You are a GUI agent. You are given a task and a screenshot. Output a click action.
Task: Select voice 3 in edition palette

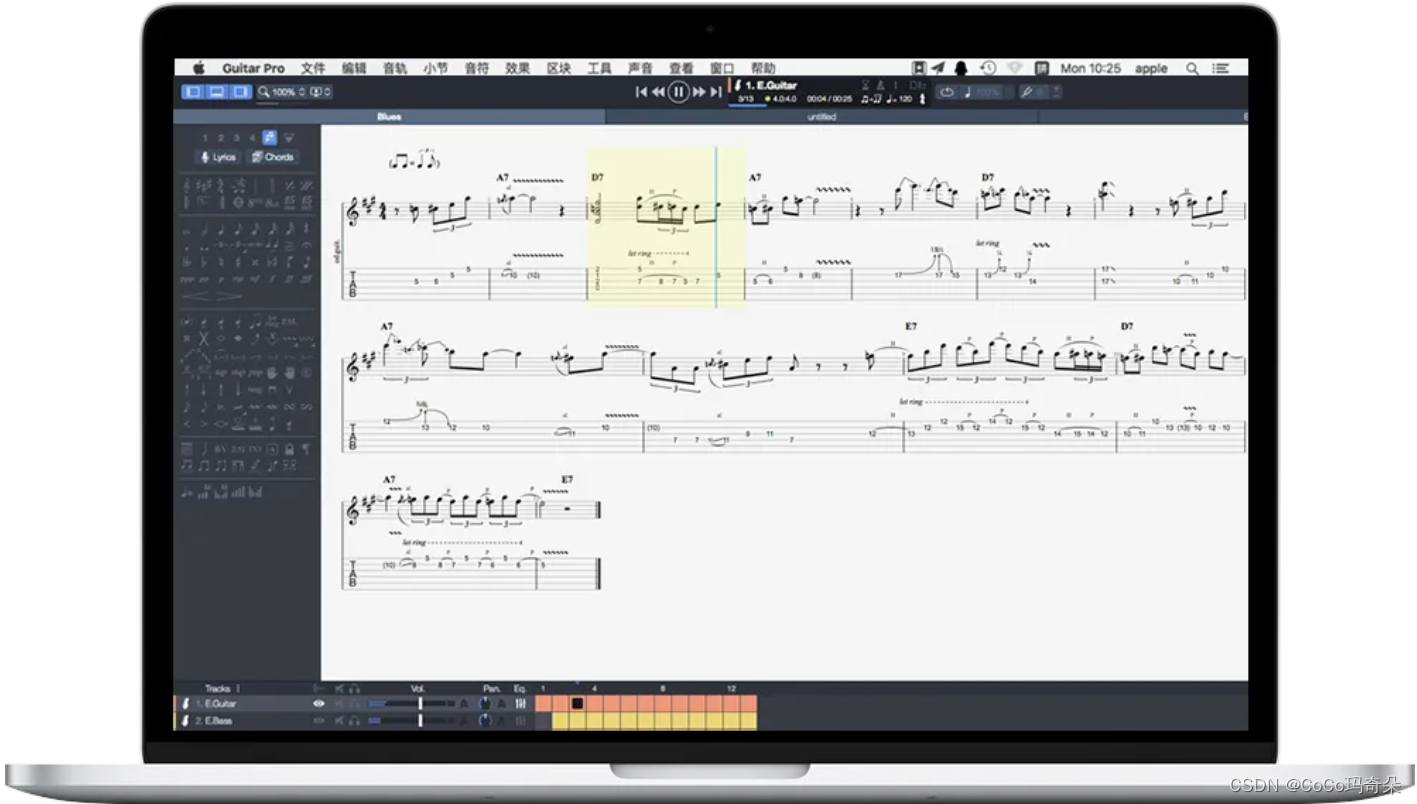pos(236,138)
